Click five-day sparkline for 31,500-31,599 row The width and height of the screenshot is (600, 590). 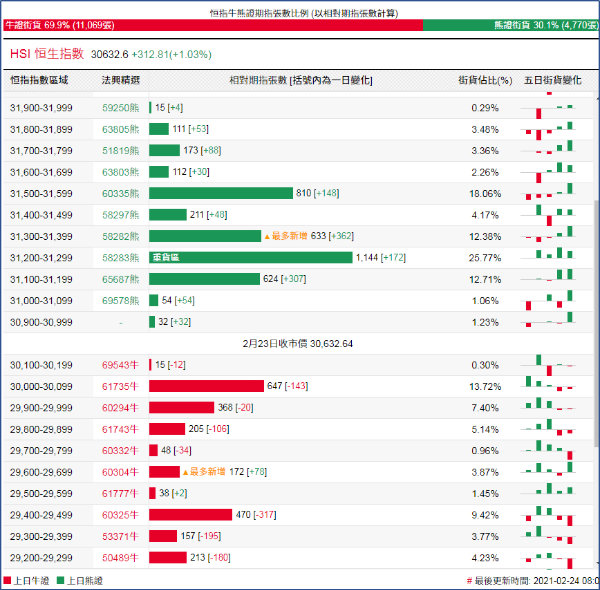(549, 193)
